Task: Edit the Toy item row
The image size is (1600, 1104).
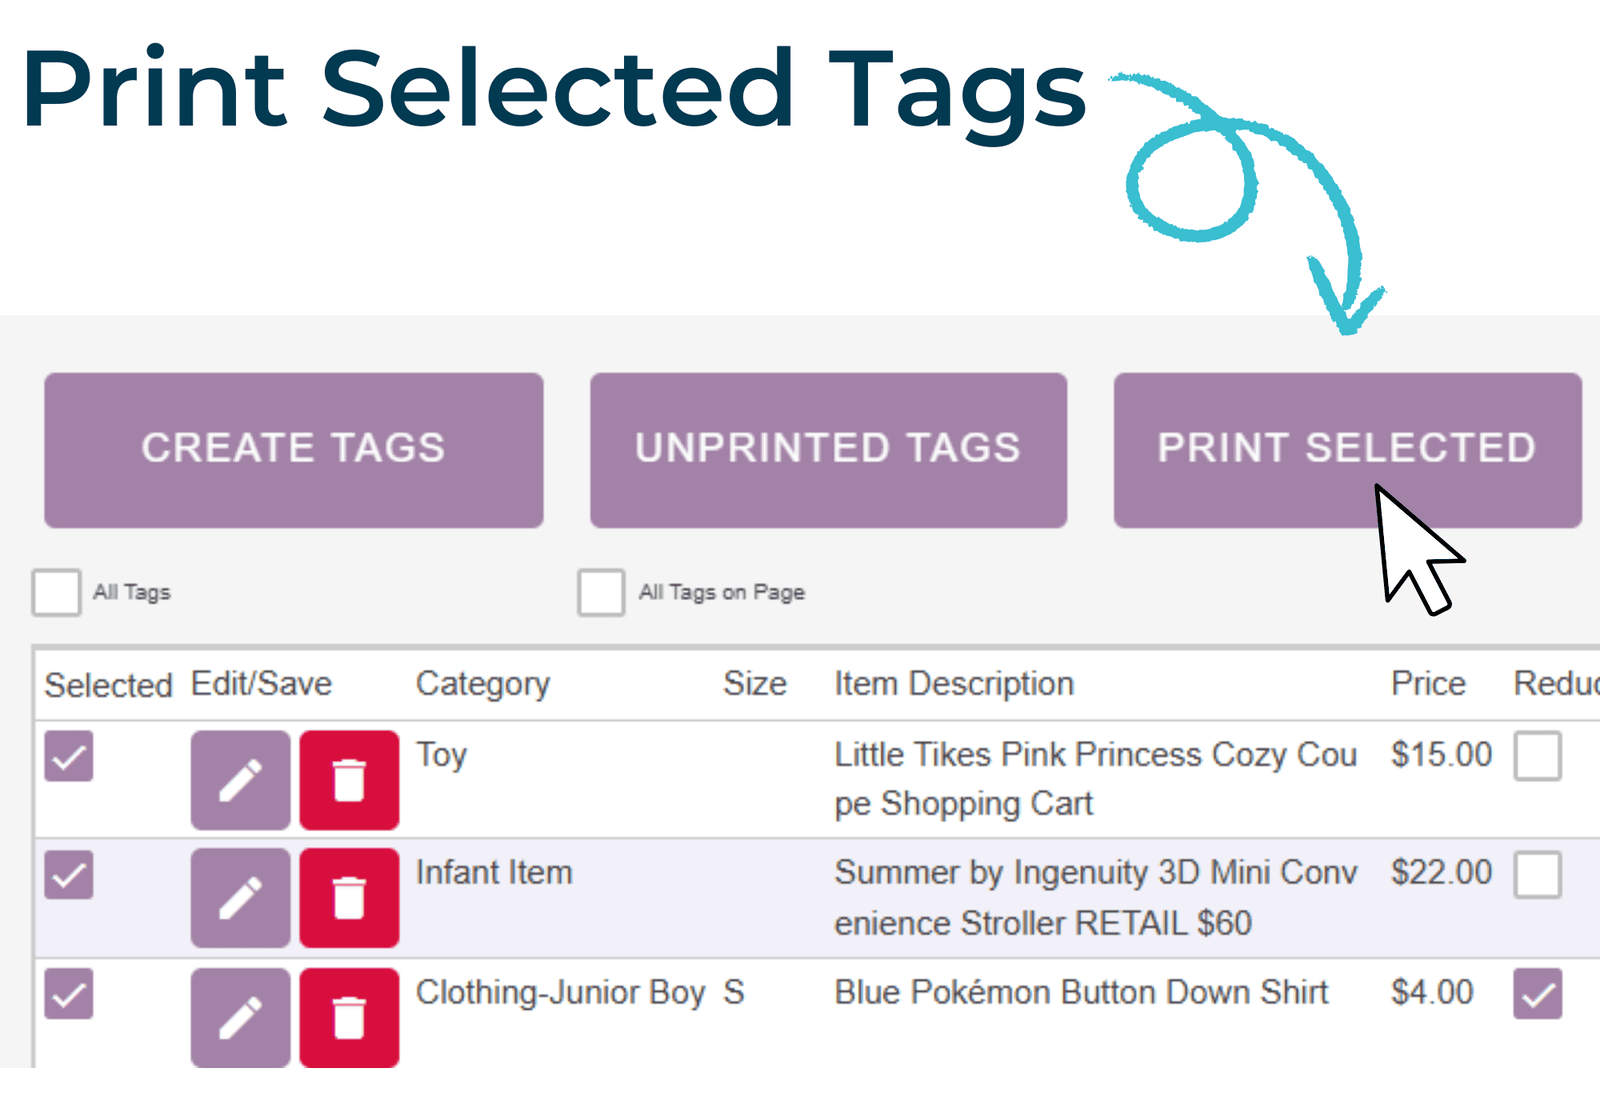Action: tap(241, 780)
